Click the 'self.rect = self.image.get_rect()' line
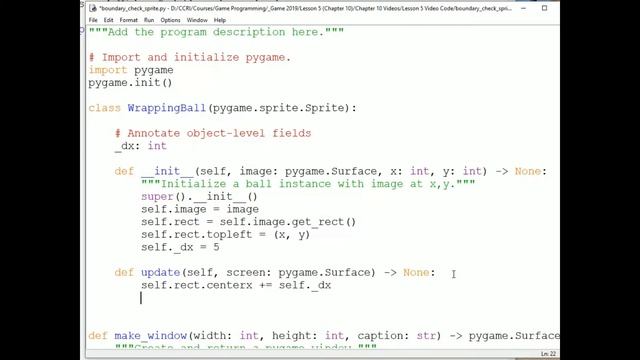The image size is (640, 360). tap(249, 222)
